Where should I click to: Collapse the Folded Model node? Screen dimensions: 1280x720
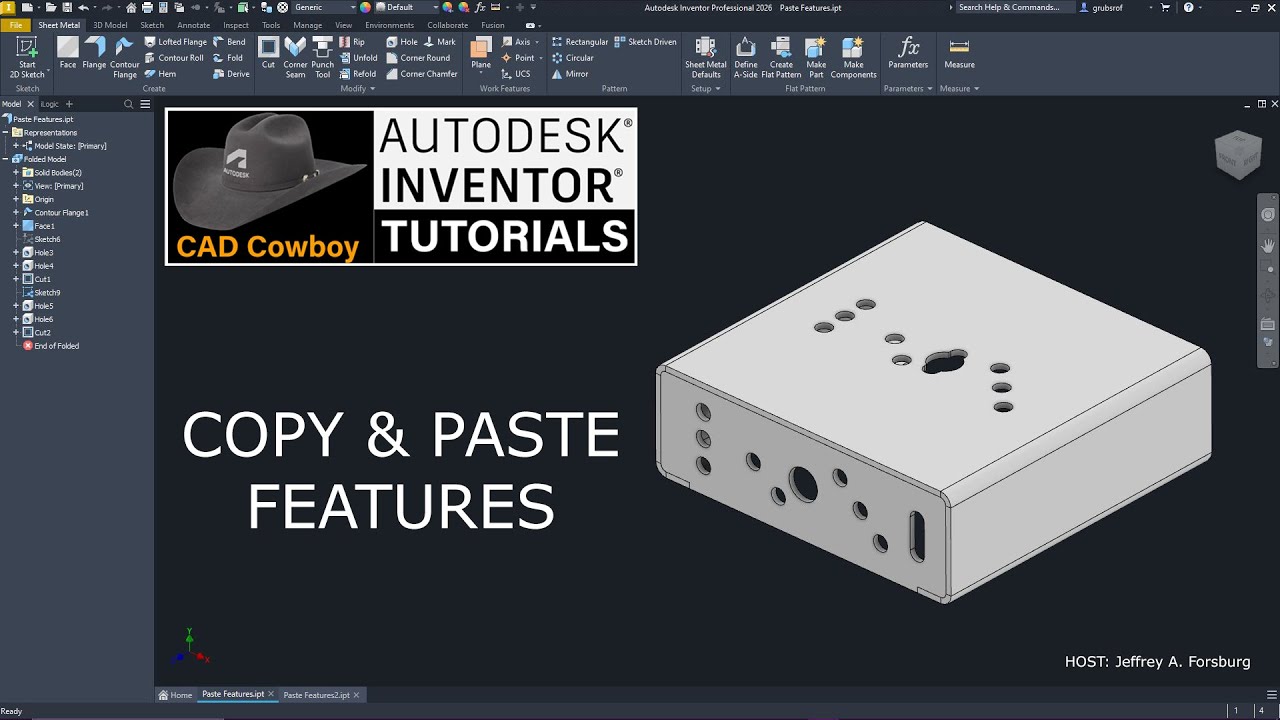click(x=5, y=159)
